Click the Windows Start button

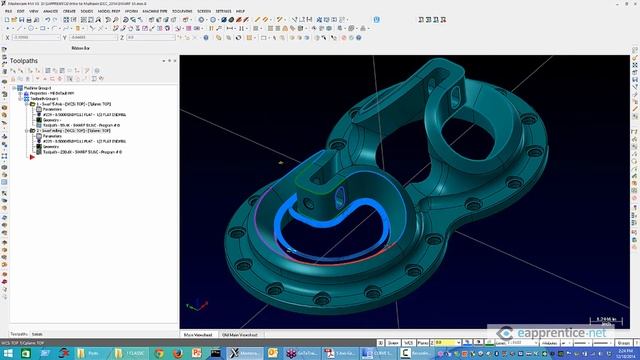pyautogui.click(x=8, y=353)
